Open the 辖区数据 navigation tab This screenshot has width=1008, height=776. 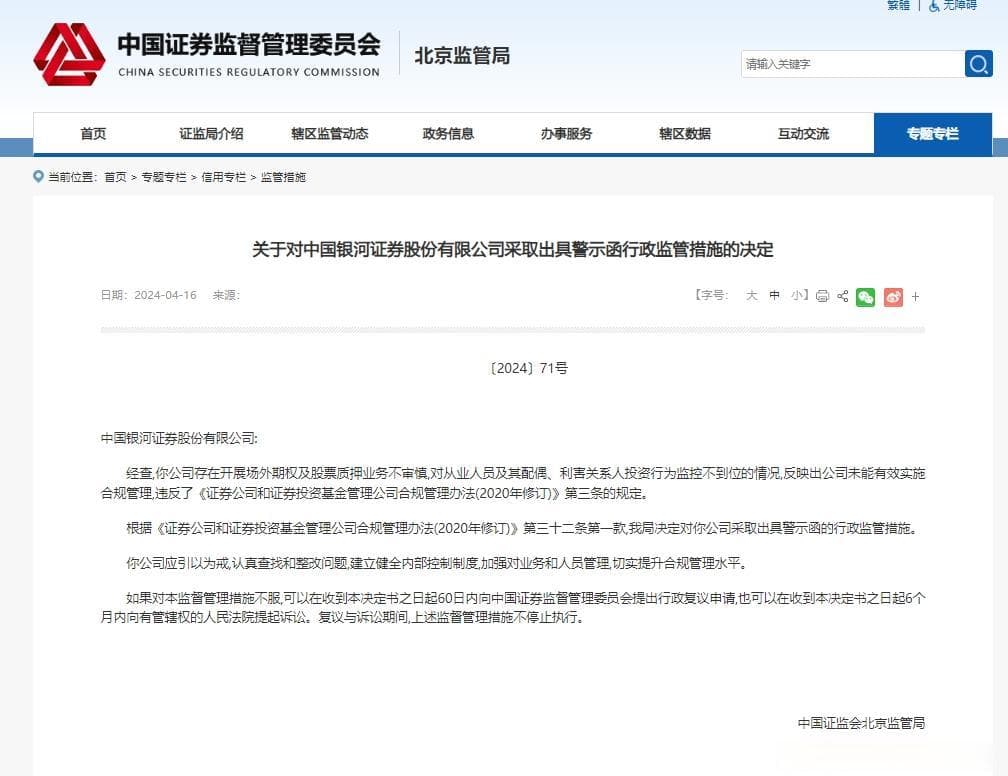(x=685, y=134)
